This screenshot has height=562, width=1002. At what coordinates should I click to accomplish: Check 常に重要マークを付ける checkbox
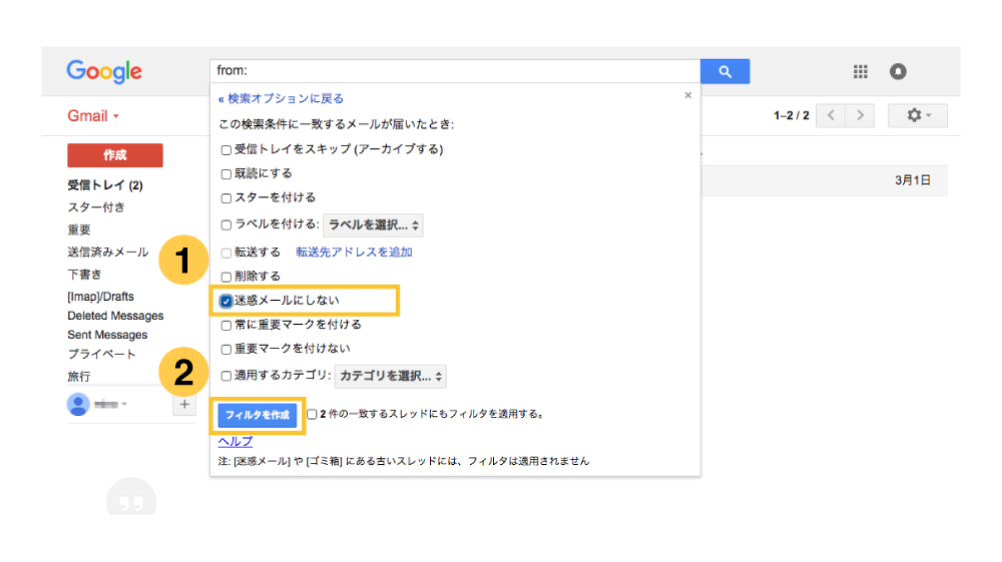pyautogui.click(x=226, y=325)
